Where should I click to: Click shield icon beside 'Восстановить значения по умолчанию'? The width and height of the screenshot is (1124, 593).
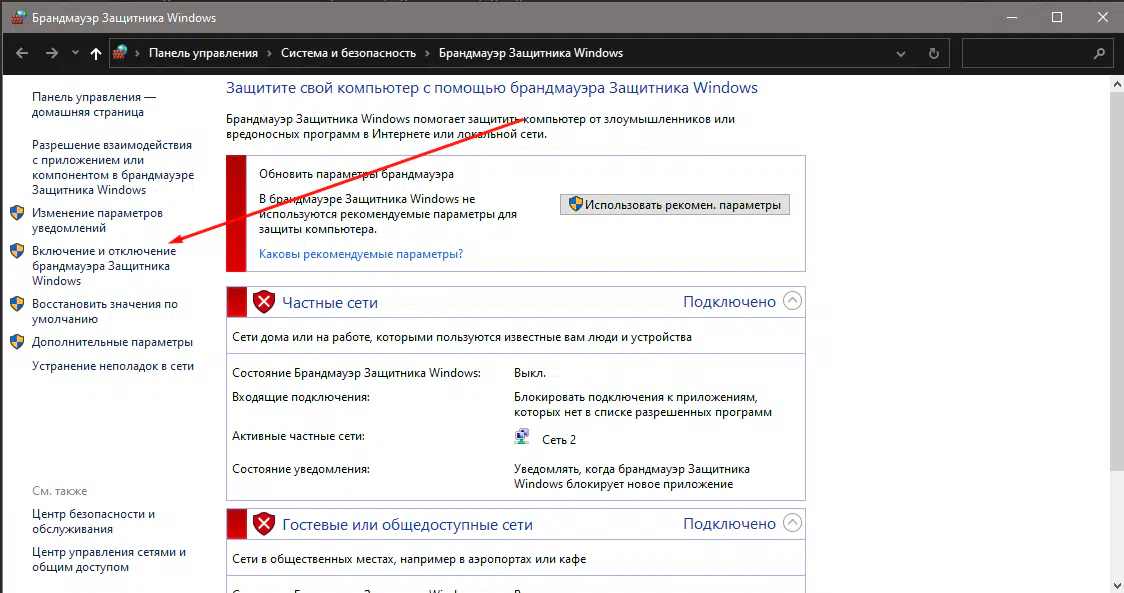point(17,304)
